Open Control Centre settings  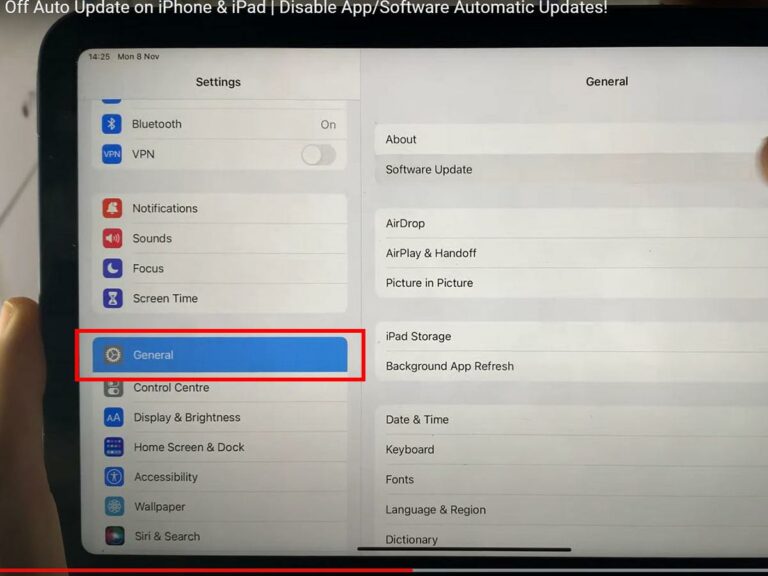click(220, 387)
